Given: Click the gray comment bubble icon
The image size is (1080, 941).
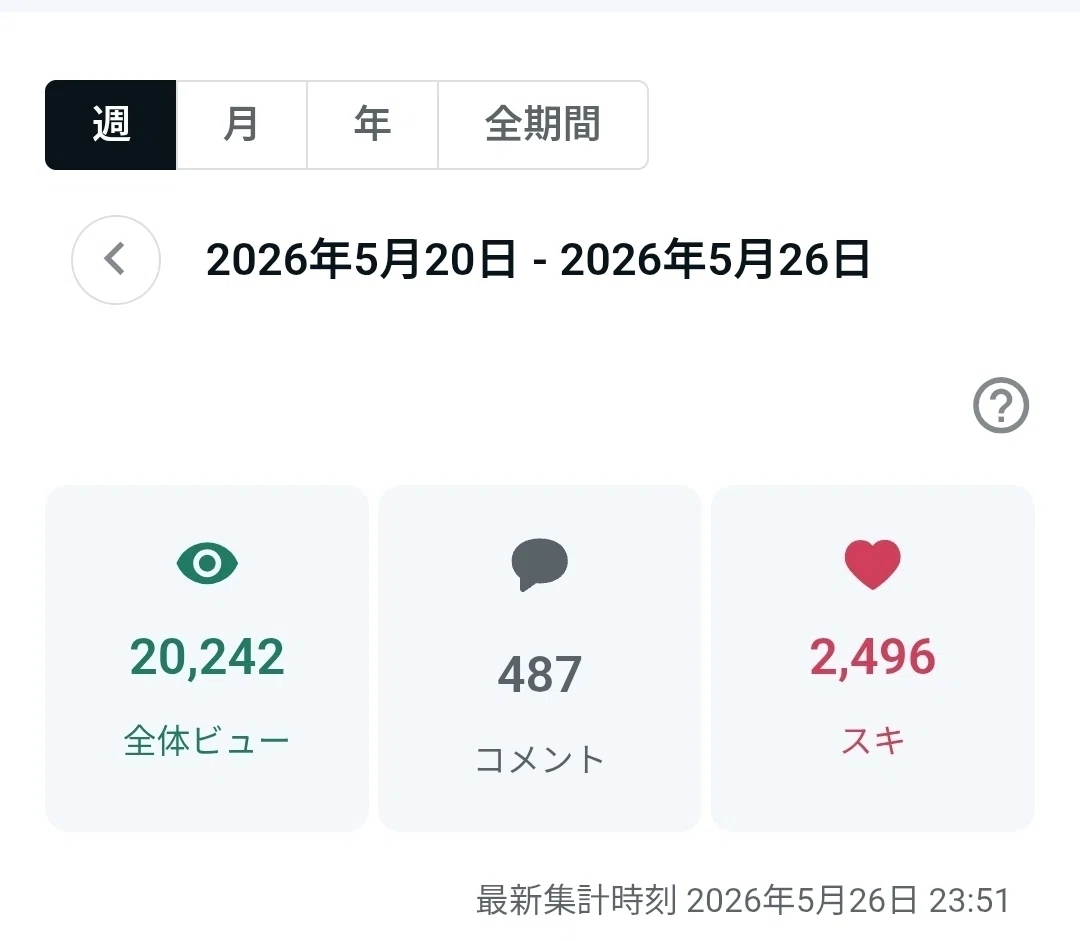Looking at the screenshot, I should pyautogui.click(x=539, y=564).
